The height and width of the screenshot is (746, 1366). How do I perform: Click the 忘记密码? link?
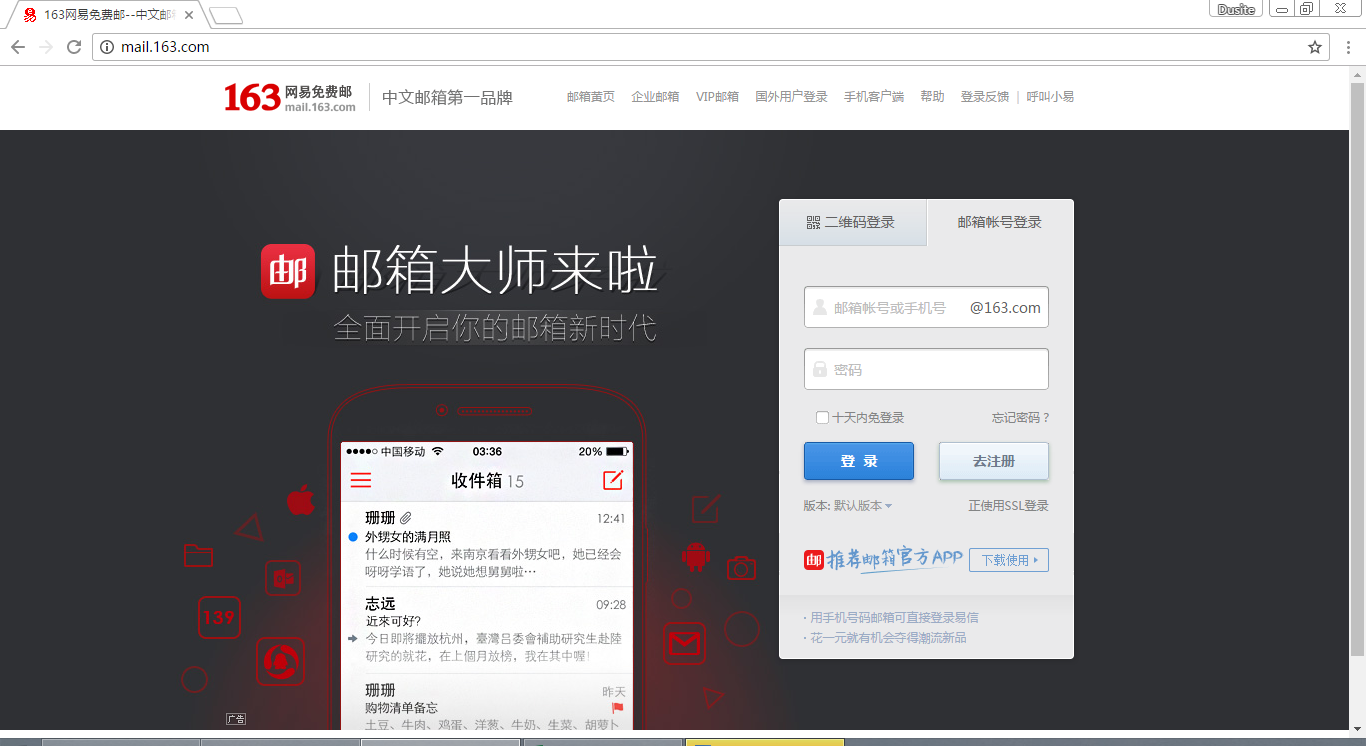click(x=1021, y=418)
